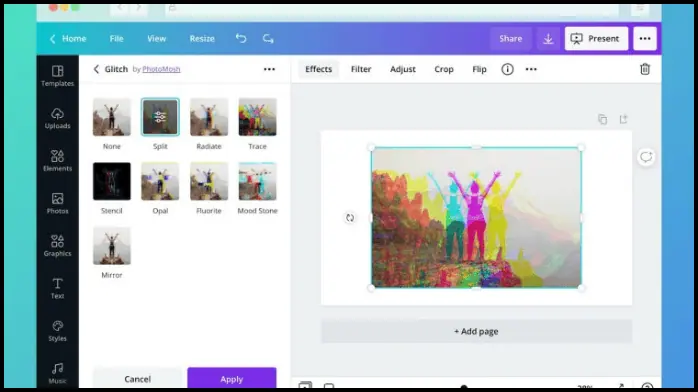Viewport: 698px width, 392px height.
Task: Go back from the Glitch panel
Action: 96,69
